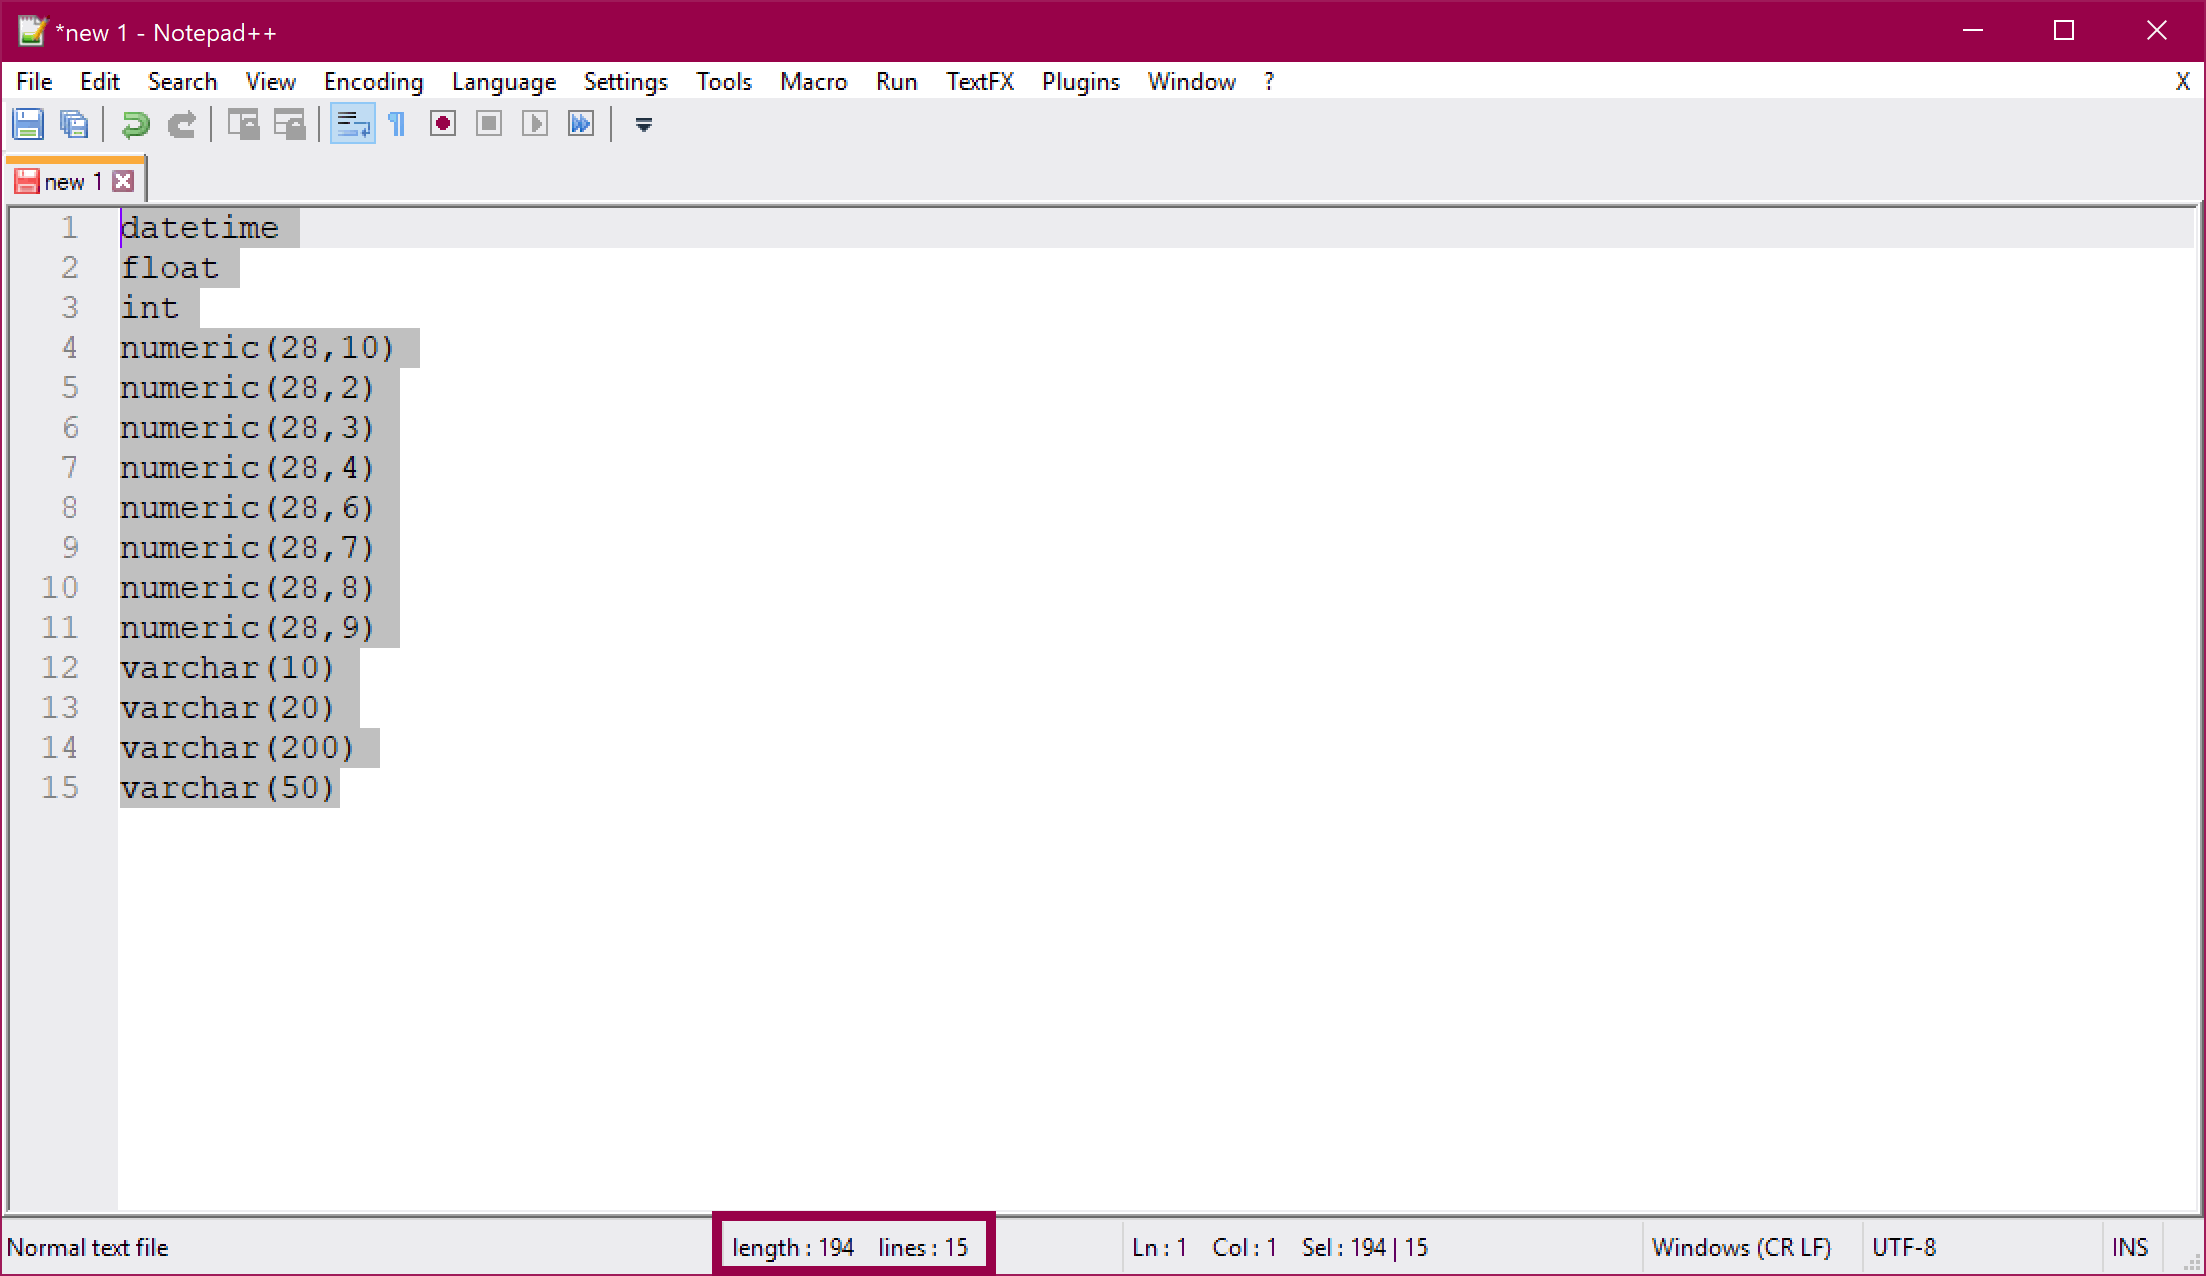This screenshot has height=1276, width=2206.
Task: Open the UTF-8 encoding selector in status bar
Action: click(x=1903, y=1247)
